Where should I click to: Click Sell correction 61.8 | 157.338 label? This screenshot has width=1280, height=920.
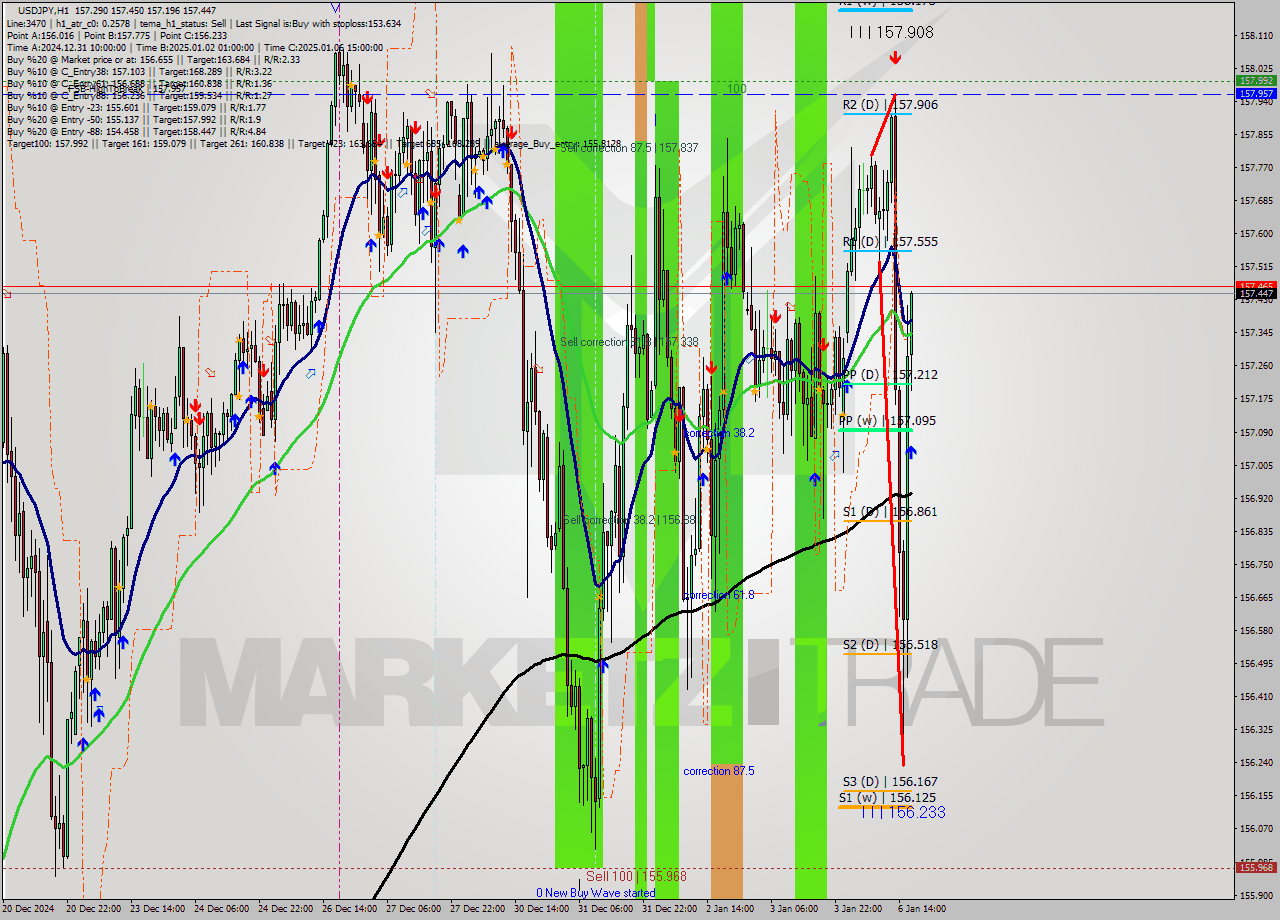(x=629, y=342)
